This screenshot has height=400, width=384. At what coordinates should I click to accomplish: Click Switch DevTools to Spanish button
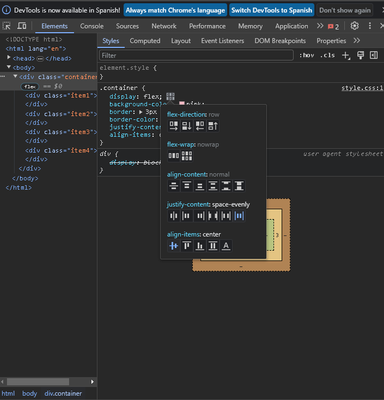coord(272,10)
